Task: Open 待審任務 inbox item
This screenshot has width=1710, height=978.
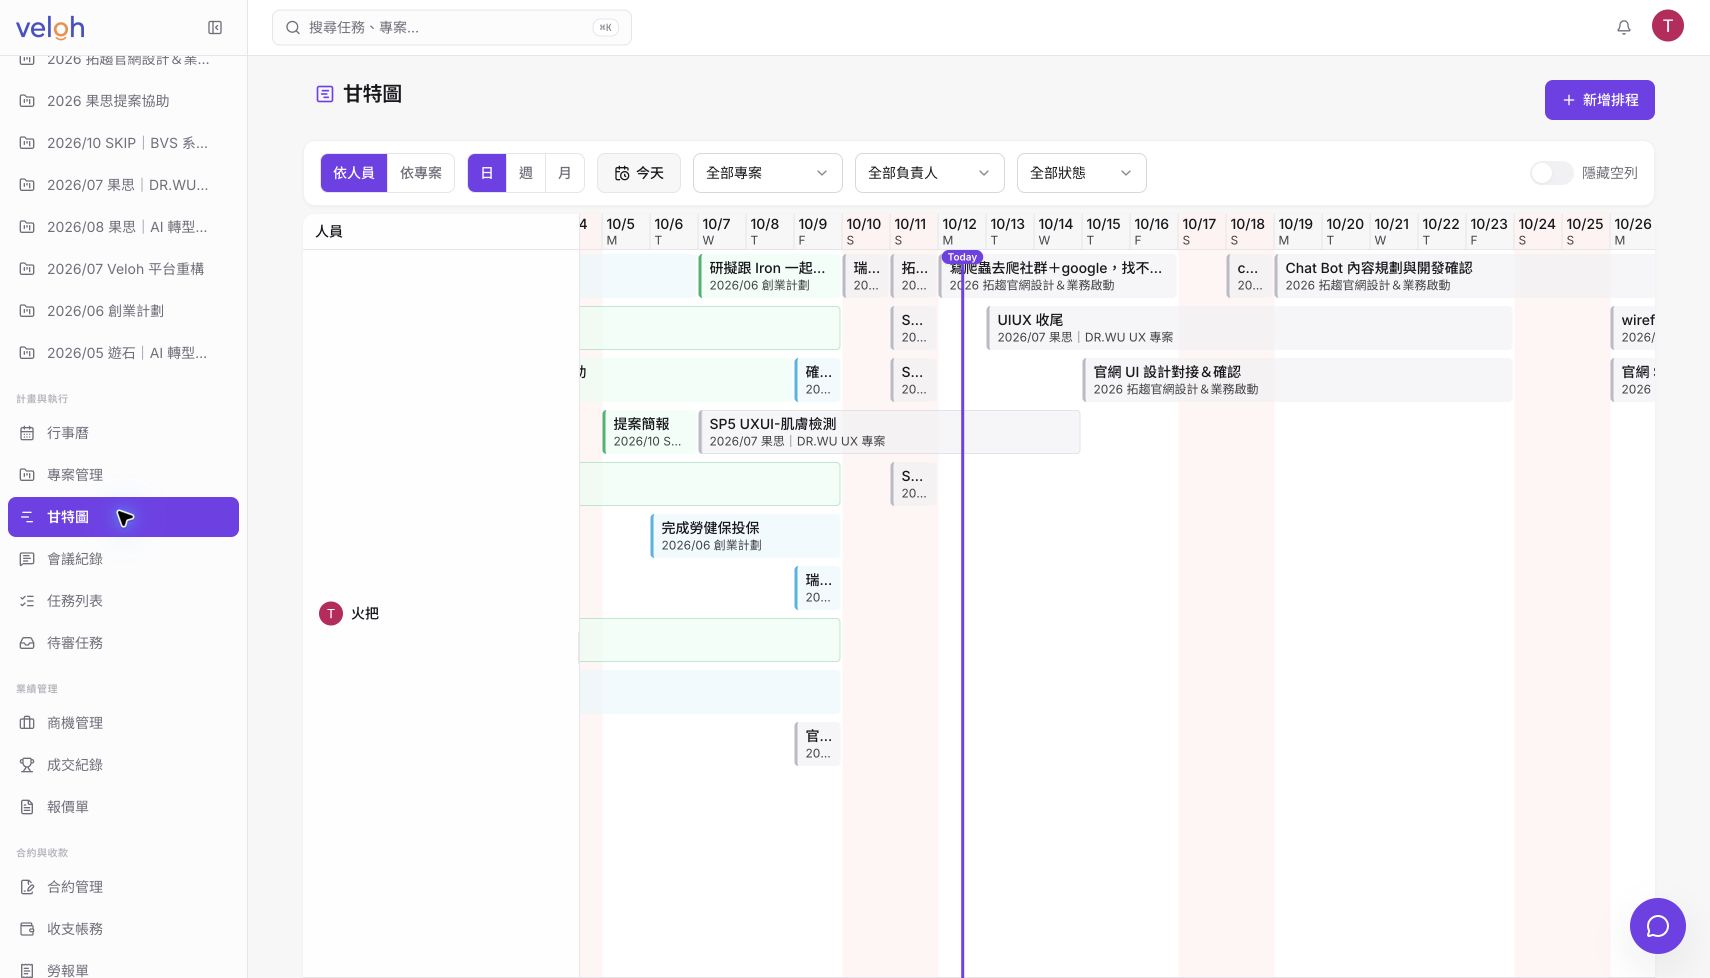Action: [x=123, y=643]
